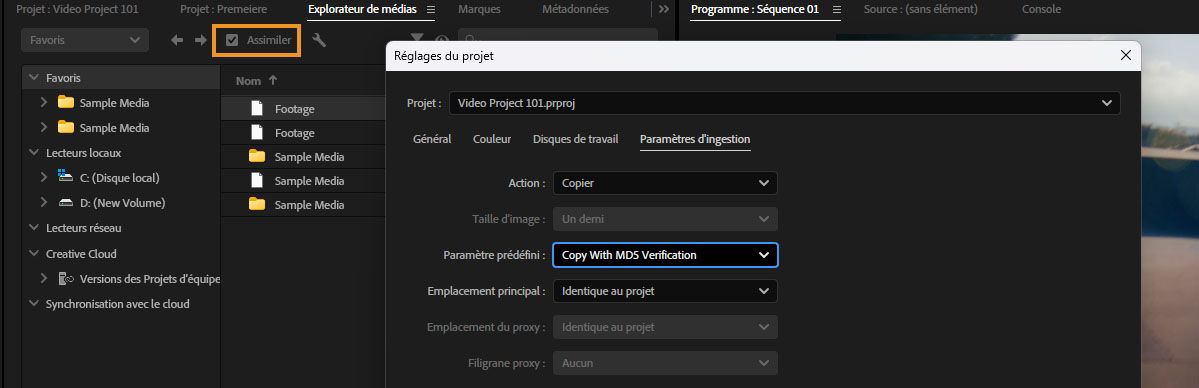Switch to Projet : Premeiere tab
This screenshot has height=388, width=1199.
click(223, 9)
